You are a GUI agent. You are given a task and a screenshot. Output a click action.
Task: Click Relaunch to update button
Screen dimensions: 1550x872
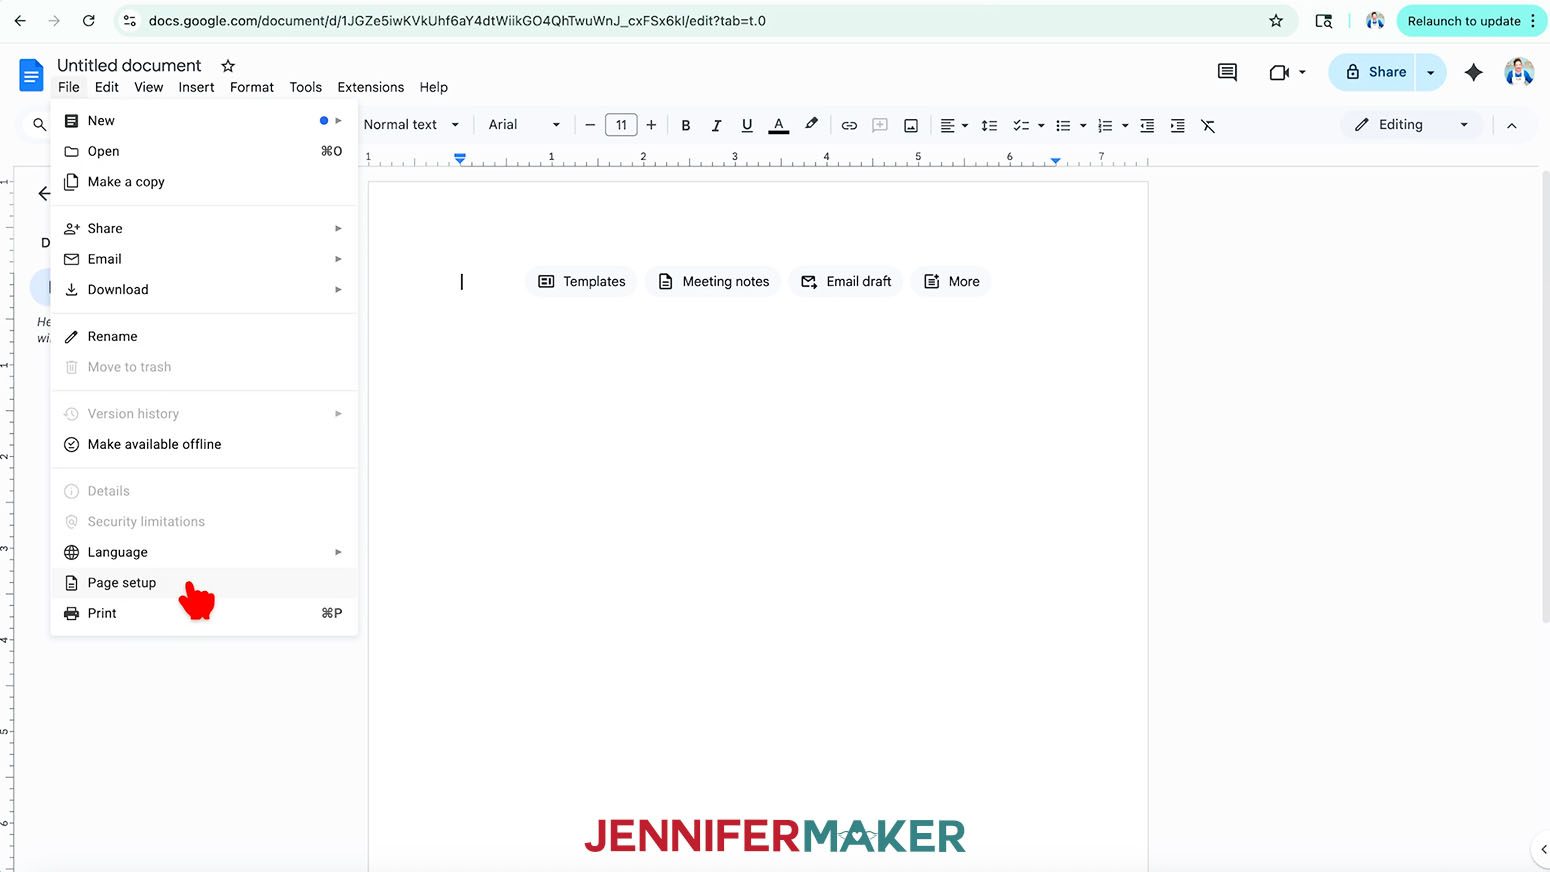coord(1471,21)
